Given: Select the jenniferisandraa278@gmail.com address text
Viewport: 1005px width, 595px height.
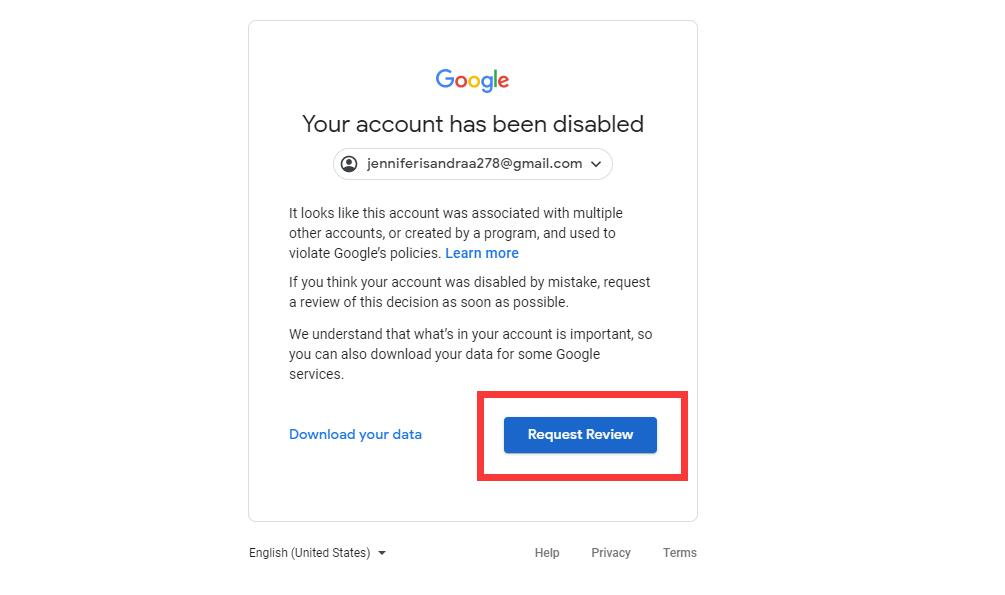Looking at the screenshot, I should pyautogui.click(x=474, y=164).
